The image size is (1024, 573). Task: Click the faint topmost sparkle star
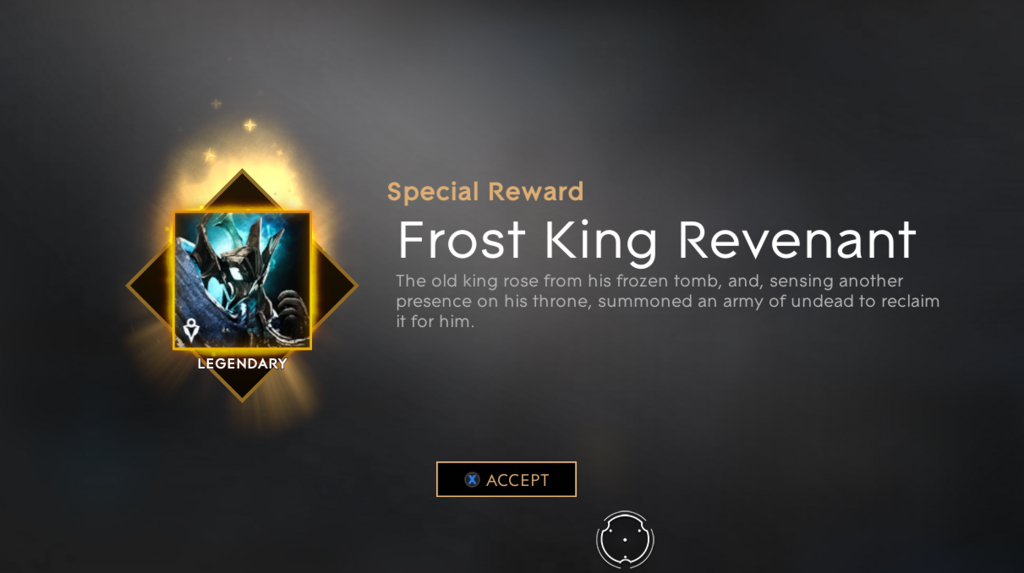point(217,104)
